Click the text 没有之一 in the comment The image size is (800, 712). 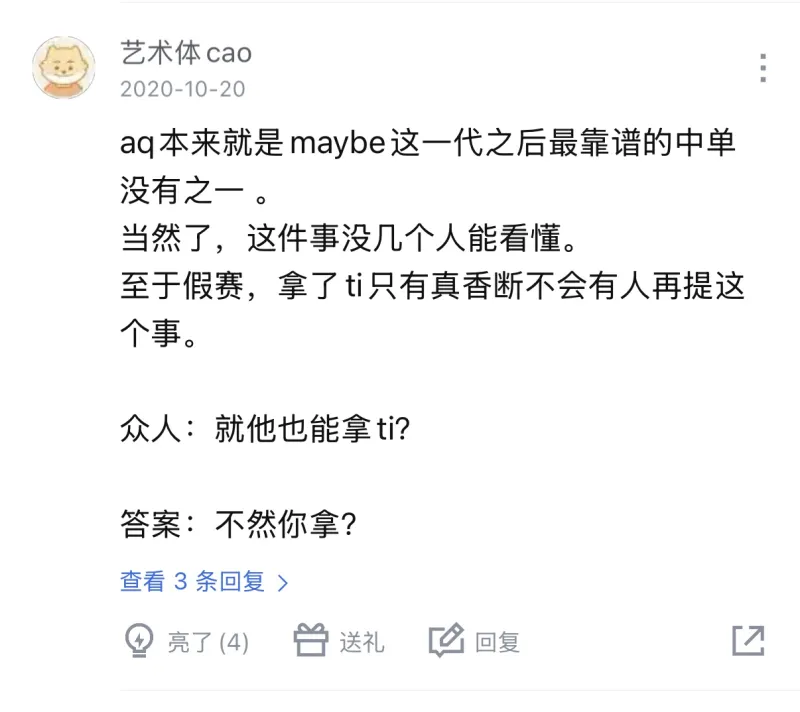pyautogui.click(x=183, y=191)
